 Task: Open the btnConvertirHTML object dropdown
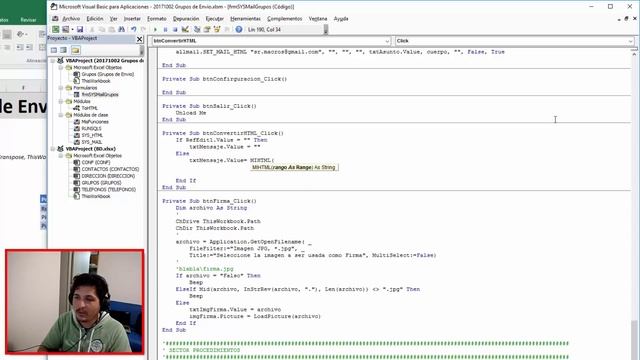point(387,41)
